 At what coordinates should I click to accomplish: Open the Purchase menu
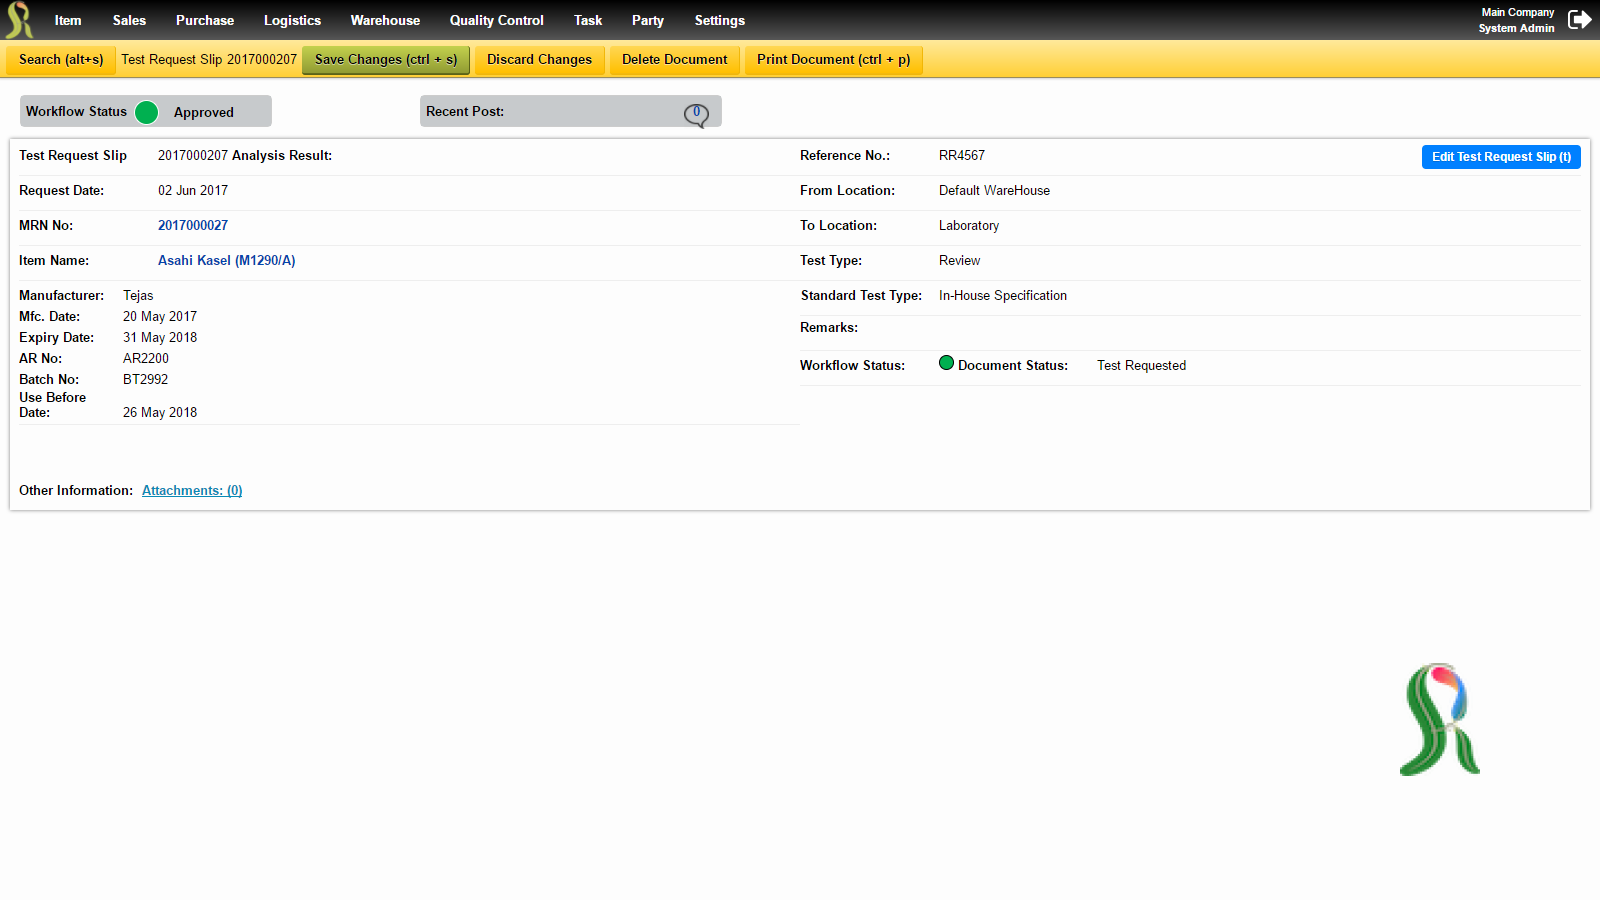(205, 20)
